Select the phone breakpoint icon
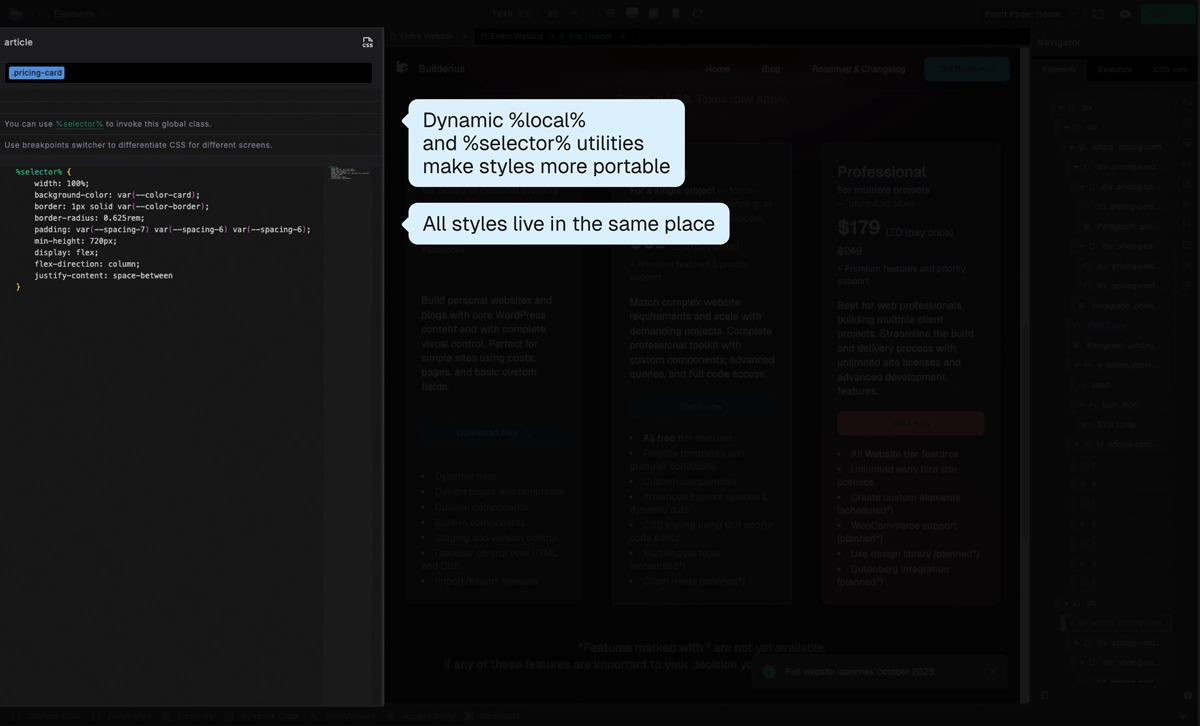This screenshot has width=1200, height=726. pyautogui.click(x=676, y=13)
